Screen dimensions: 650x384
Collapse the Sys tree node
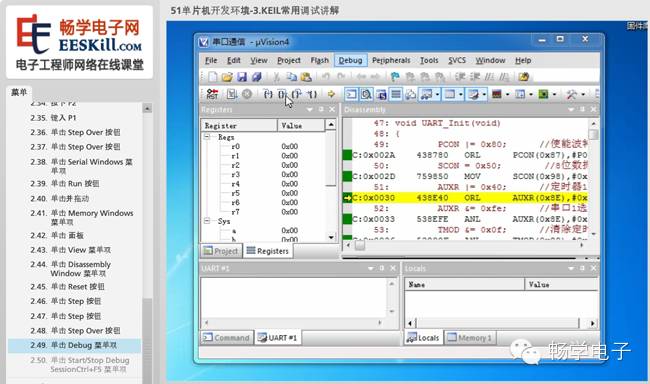[207, 221]
